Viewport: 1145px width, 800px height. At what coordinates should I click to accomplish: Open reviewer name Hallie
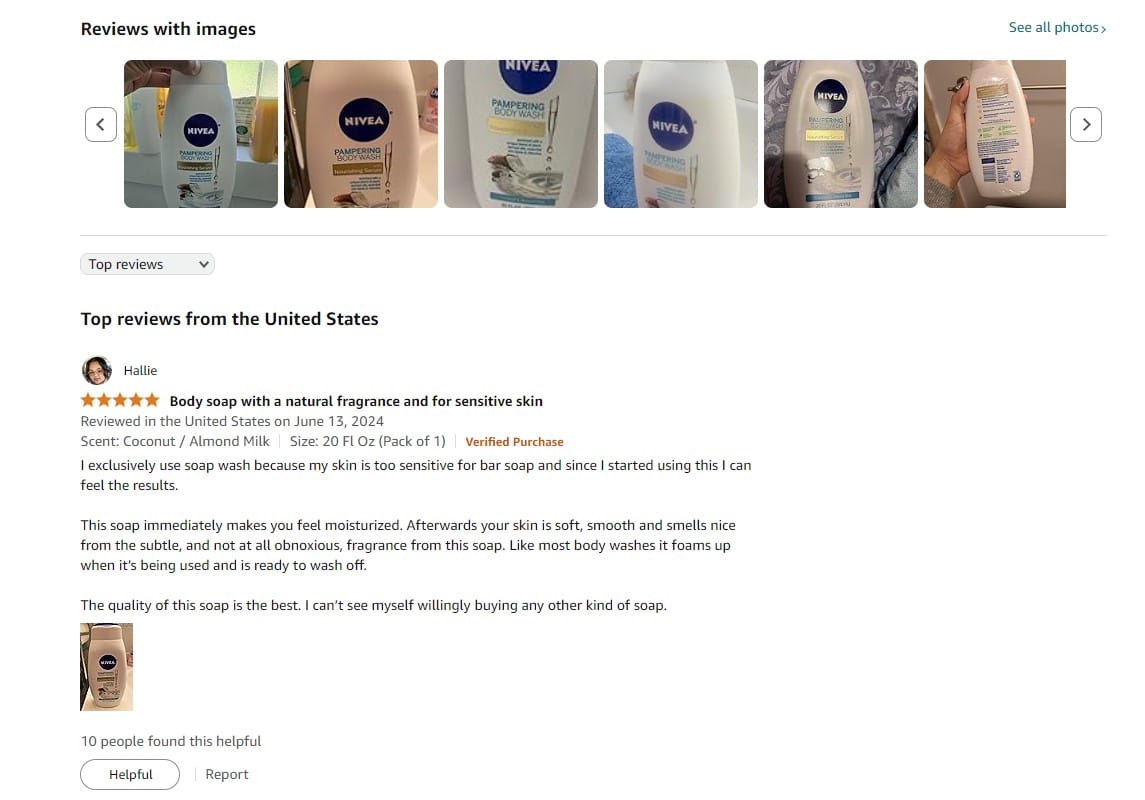(x=140, y=371)
